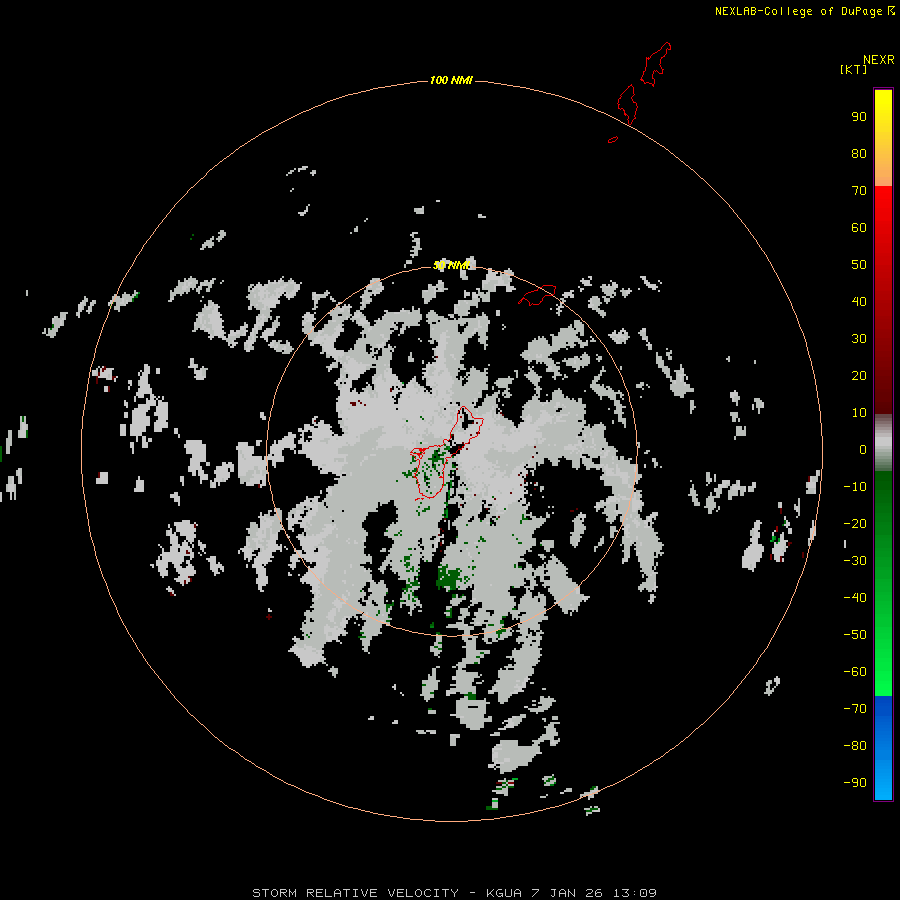Image resolution: width=900 pixels, height=900 pixels.
Task: Click the -90 value on velocity scale
Action: click(x=855, y=783)
